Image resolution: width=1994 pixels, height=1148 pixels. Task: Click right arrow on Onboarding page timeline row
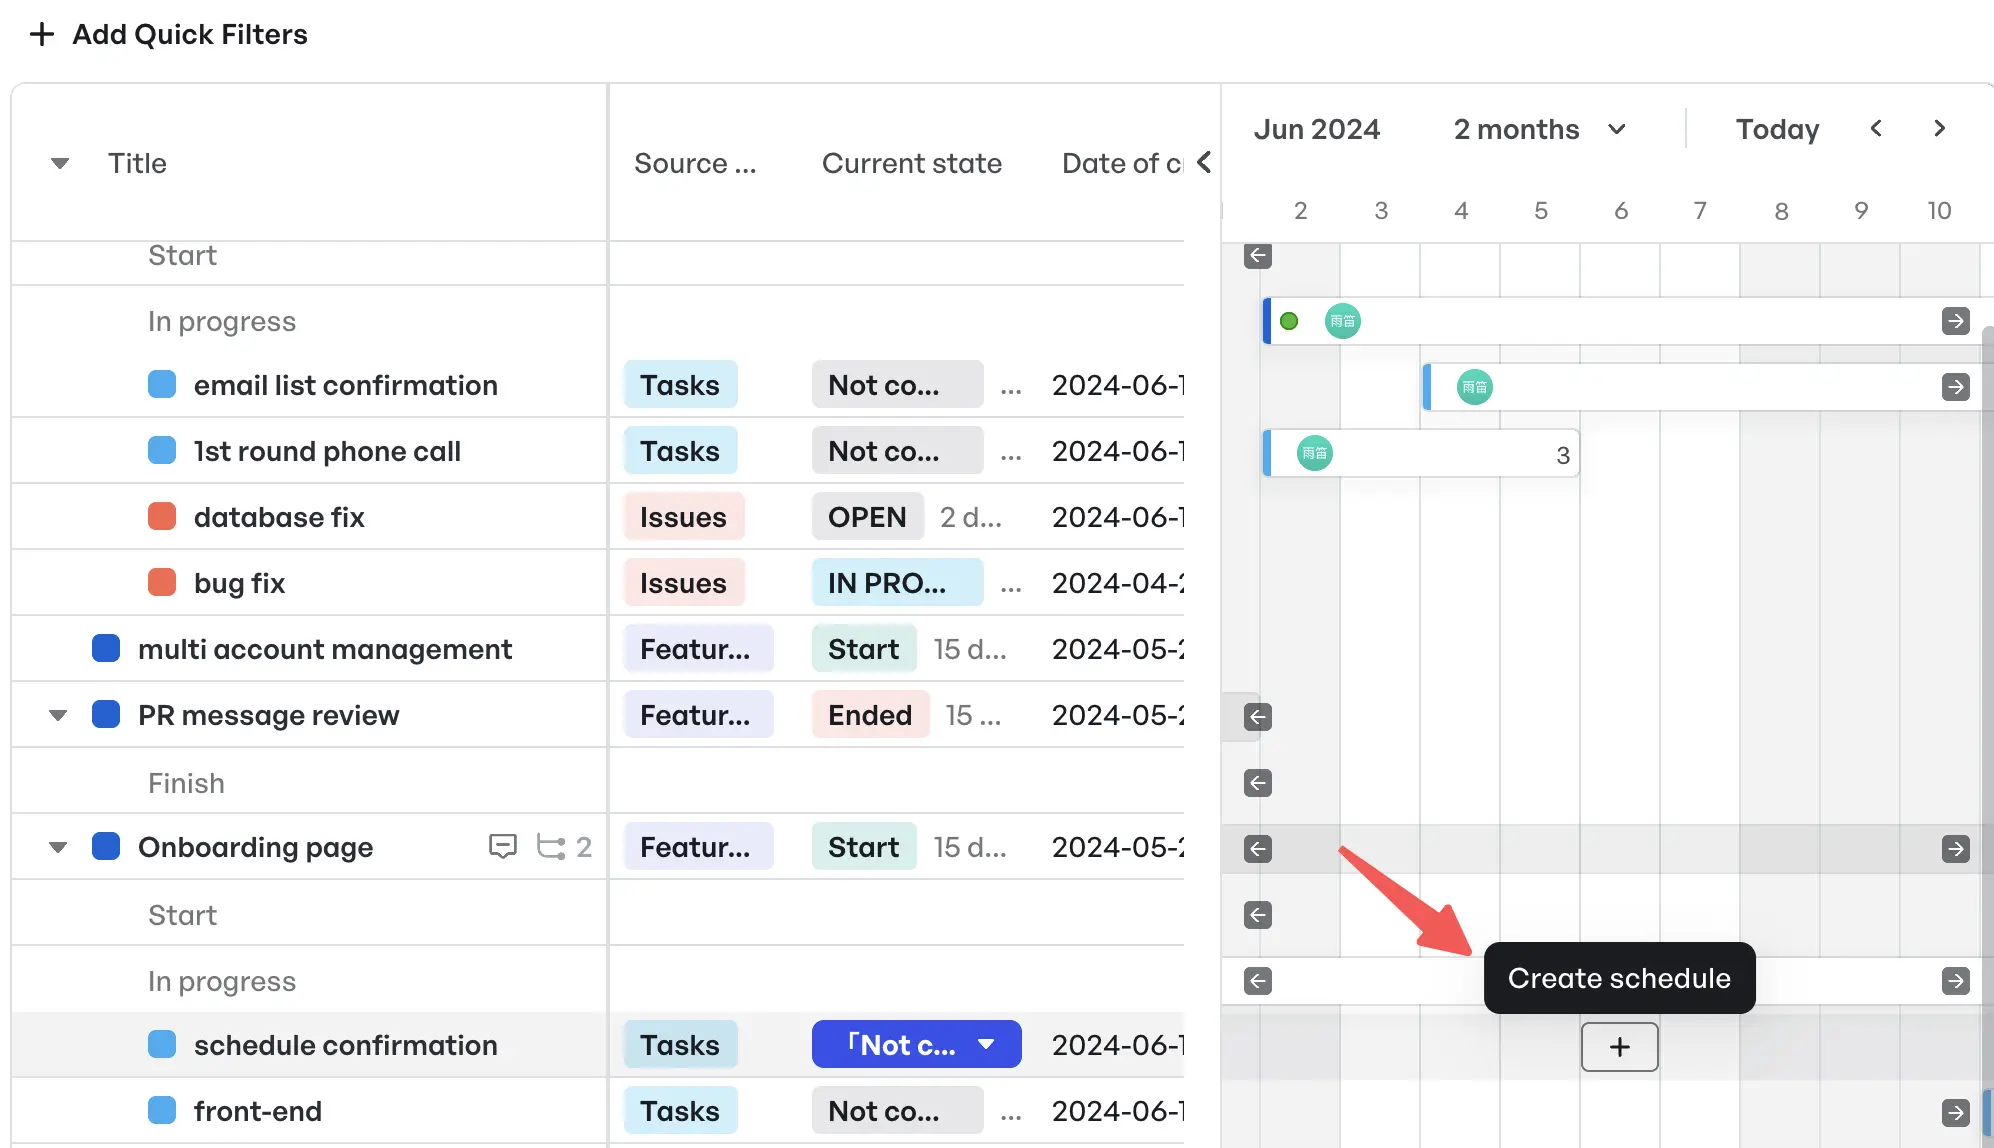pos(1956,848)
